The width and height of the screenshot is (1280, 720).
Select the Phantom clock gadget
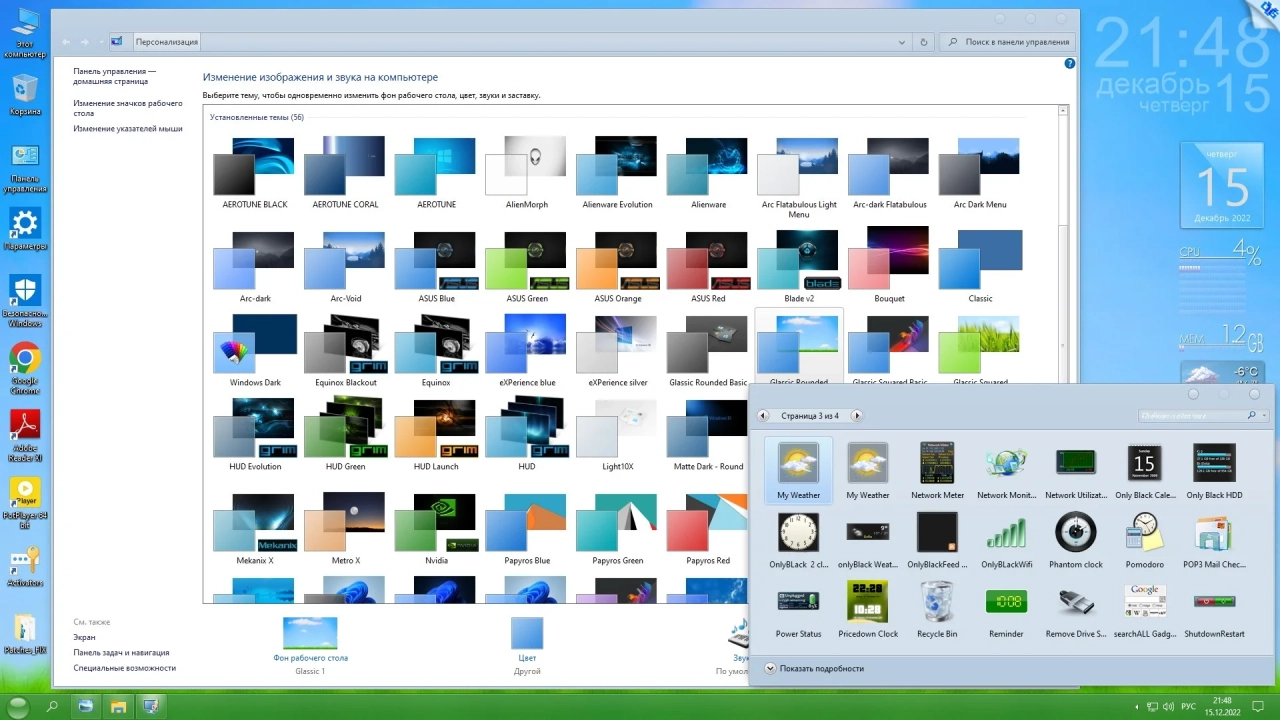1075,541
